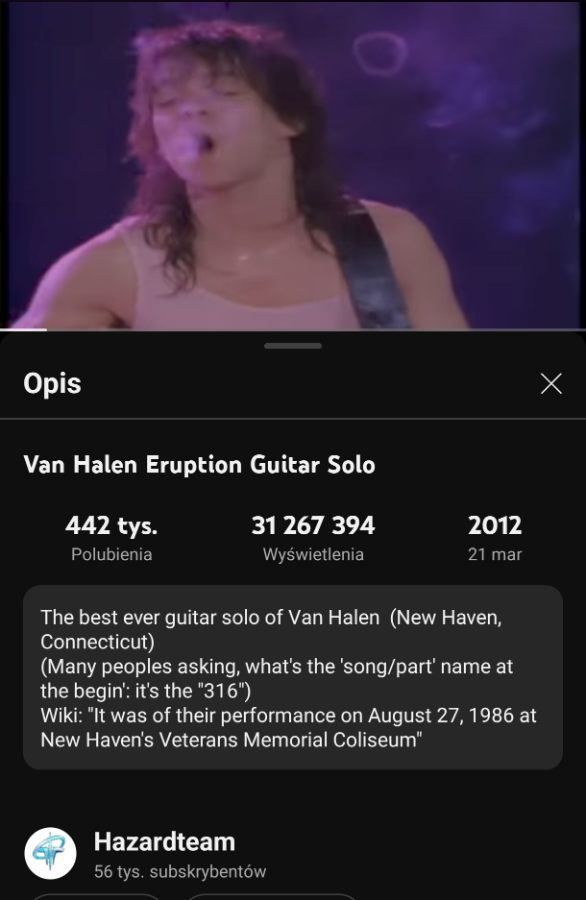The height and width of the screenshot is (900, 586).
Task: Tap the drag handle above Opis
Action: tap(293, 346)
